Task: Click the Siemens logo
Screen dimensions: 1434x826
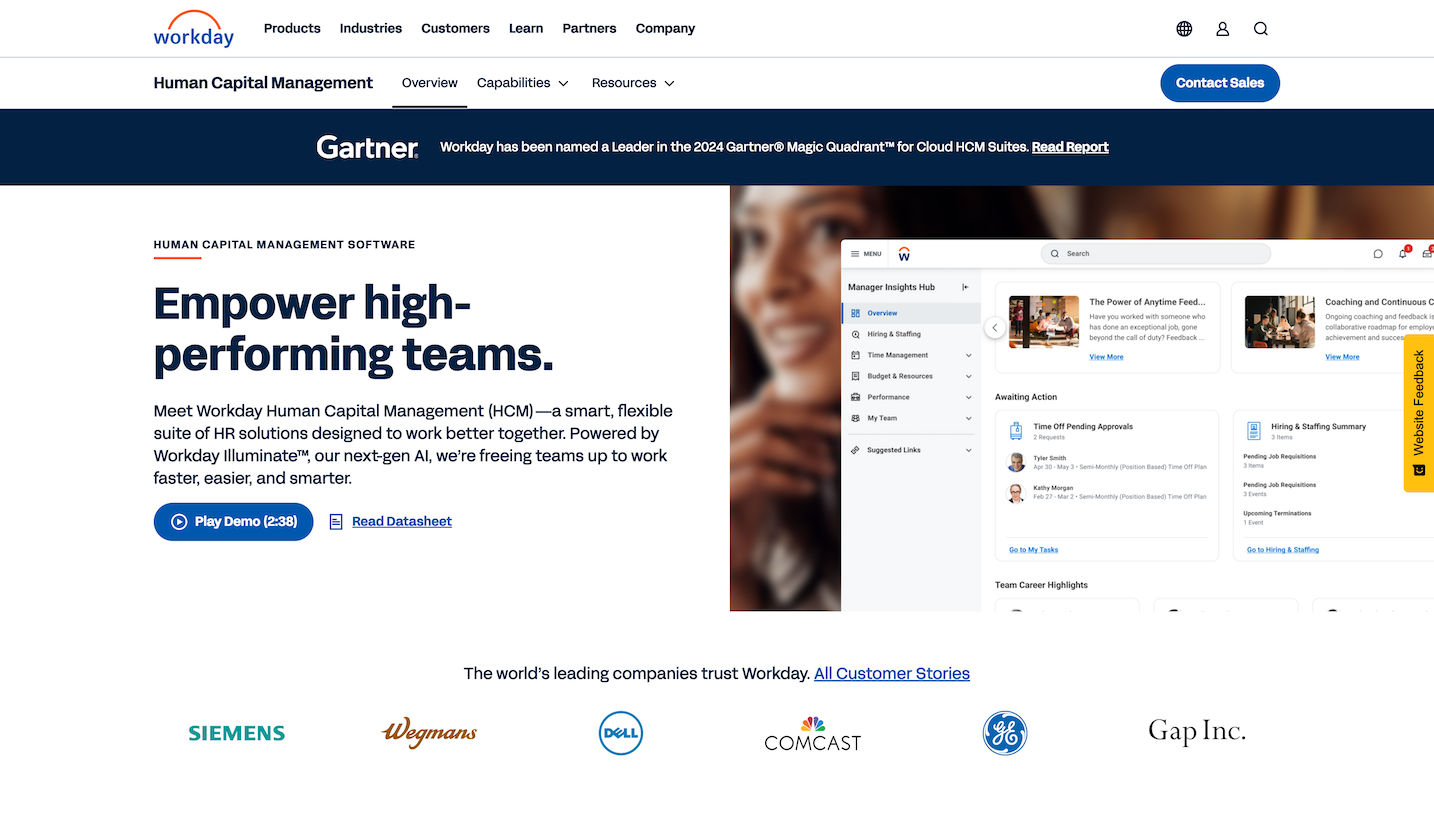Action: [x=237, y=733]
